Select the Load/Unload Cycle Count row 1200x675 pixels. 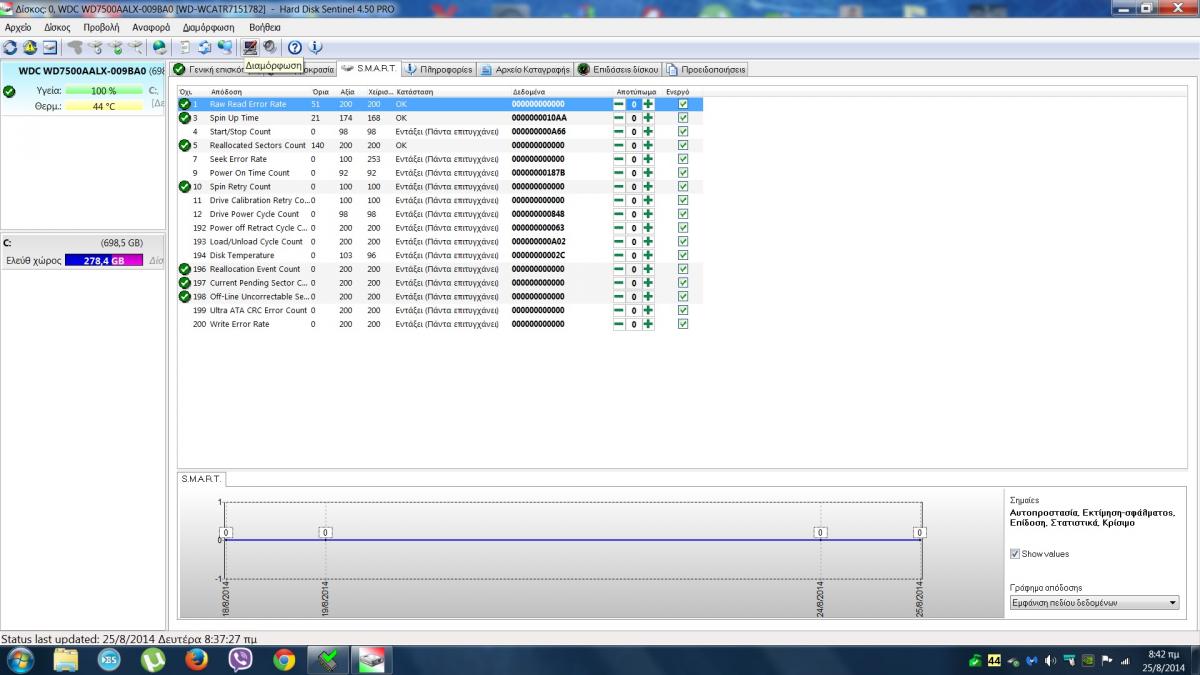pos(440,241)
